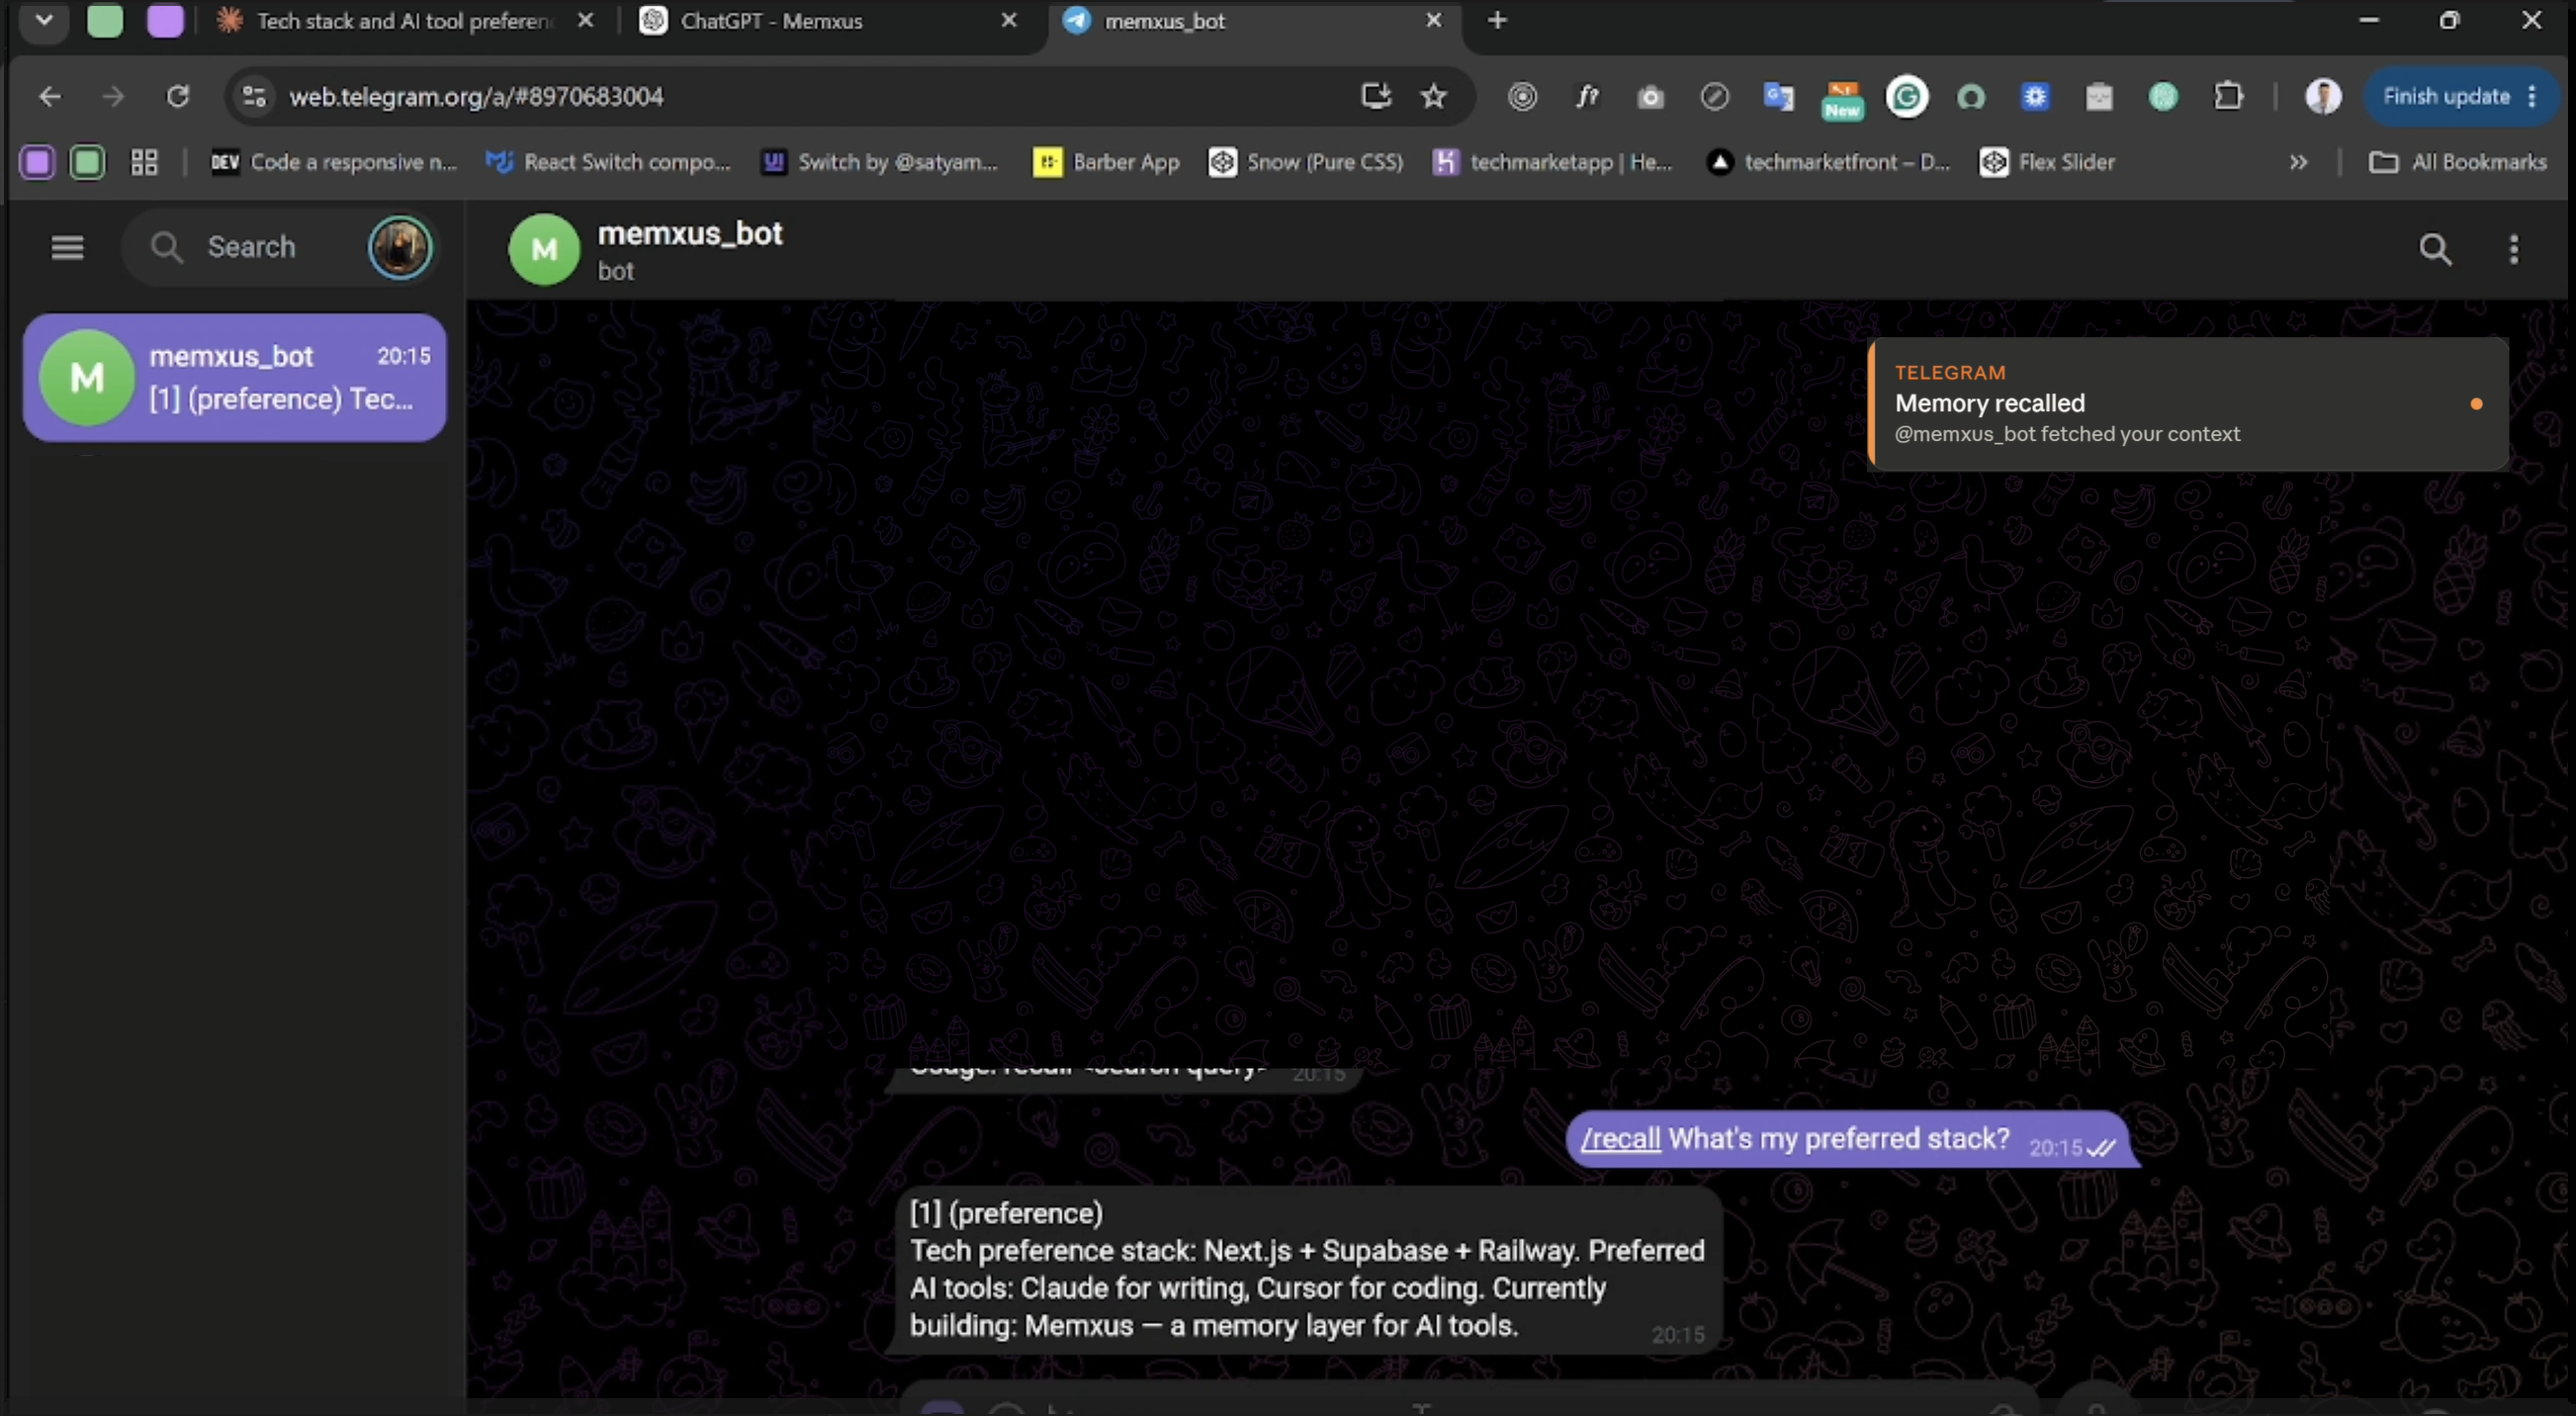Bookmark this page with star icon
Viewport: 2576px width, 1416px height.
1434,96
